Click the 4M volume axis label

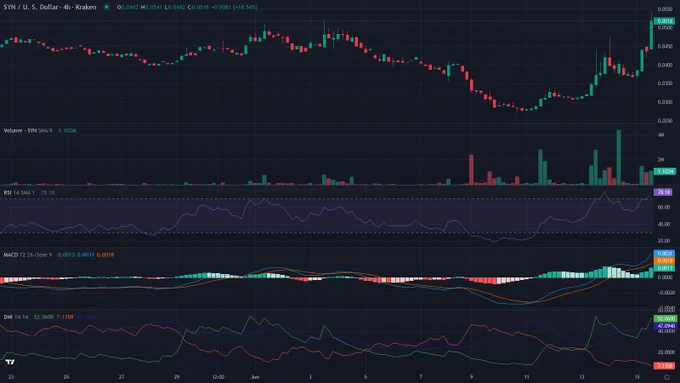tap(660, 135)
